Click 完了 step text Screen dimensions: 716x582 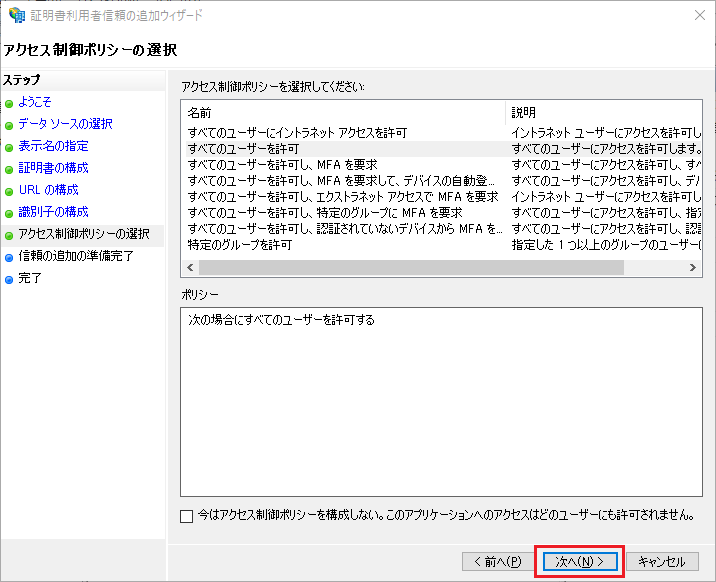30,278
